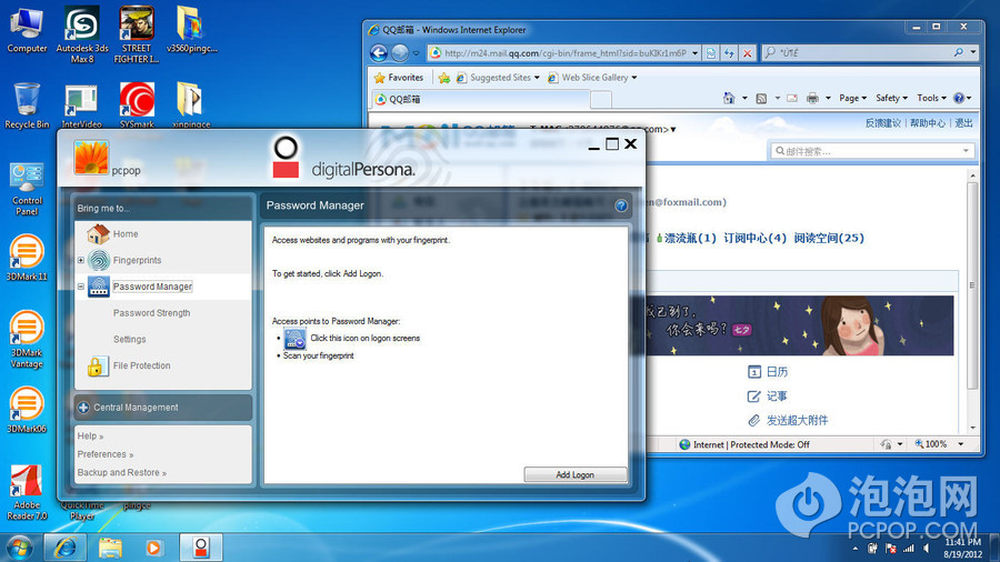The height and width of the screenshot is (562, 1000).
Task: Click the Read Mail icon in IE
Action: [x=792, y=98]
